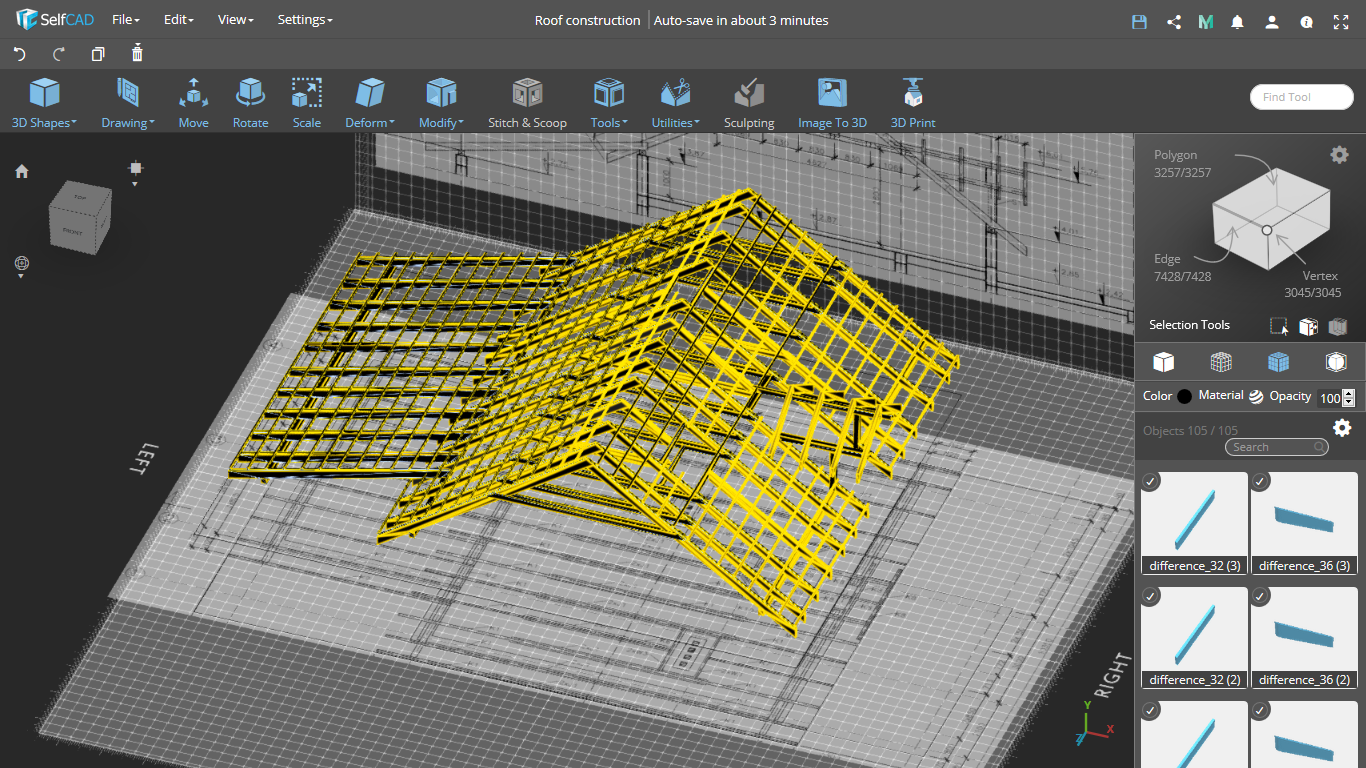The image size is (1366, 768).
Task: Click the Roof construction project title
Action: click(x=587, y=20)
